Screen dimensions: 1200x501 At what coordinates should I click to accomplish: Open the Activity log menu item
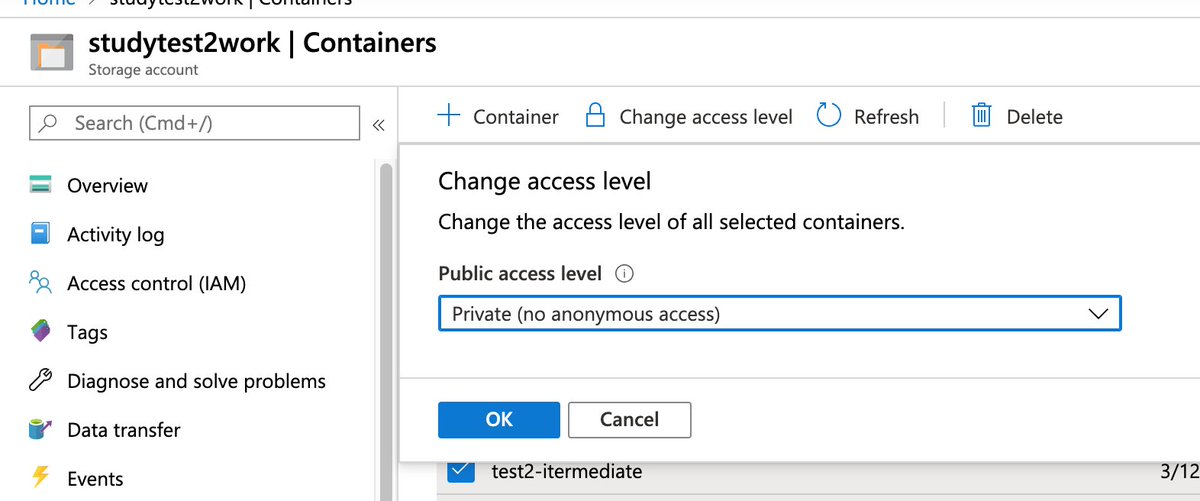[x=115, y=234]
